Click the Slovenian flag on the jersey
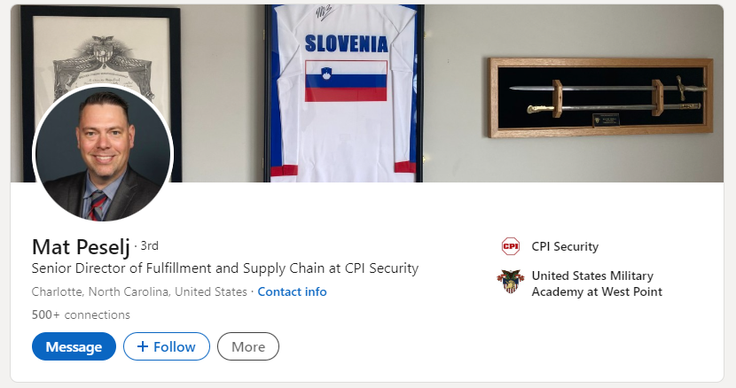 [x=346, y=81]
